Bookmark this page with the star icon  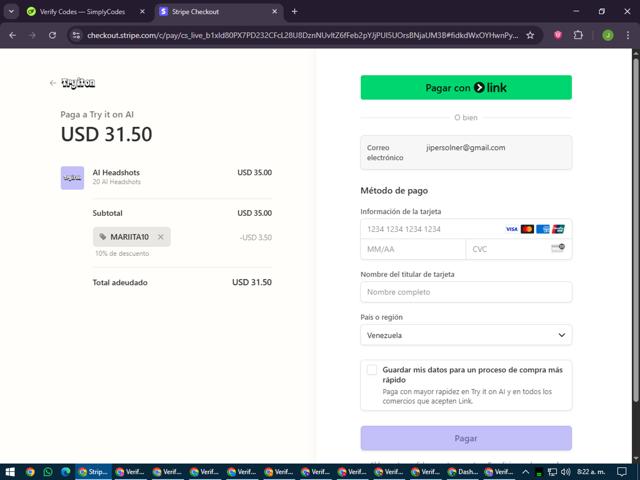[x=530, y=36]
